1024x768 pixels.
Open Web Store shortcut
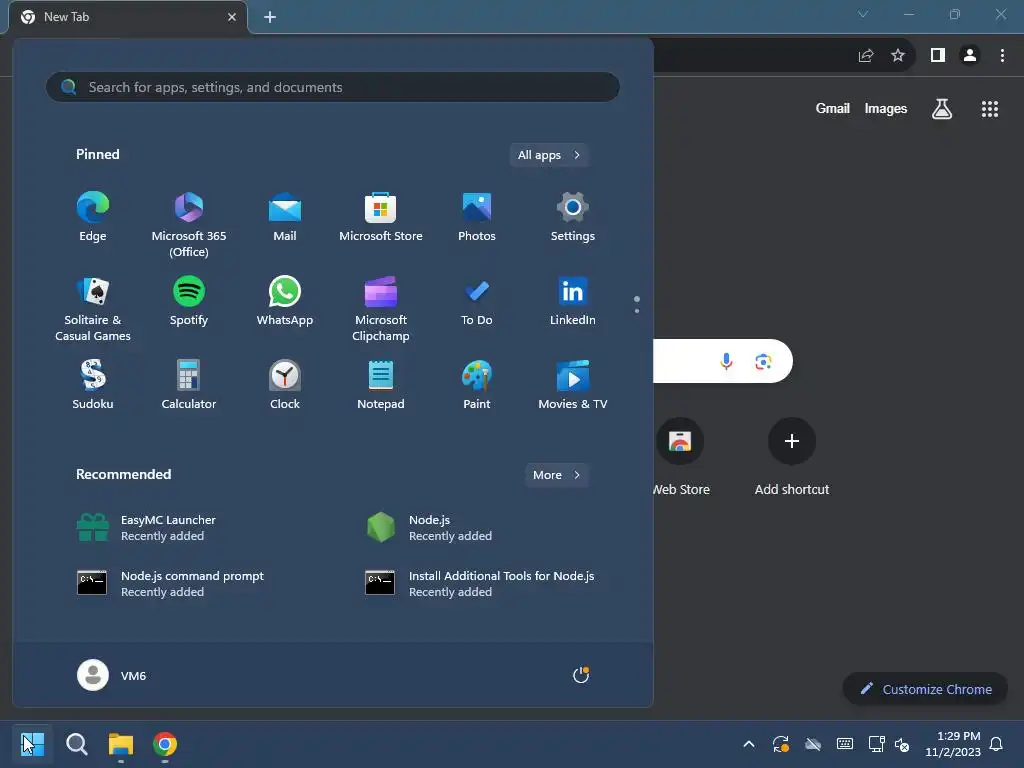click(x=680, y=457)
